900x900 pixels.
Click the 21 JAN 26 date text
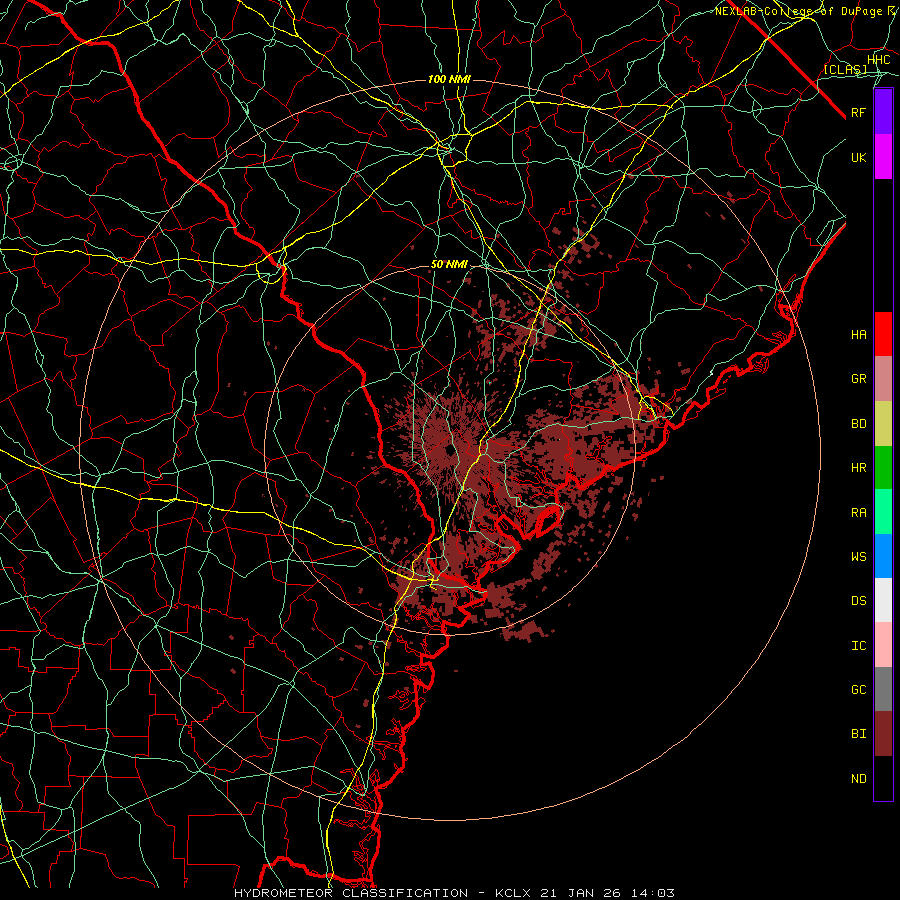581,893
